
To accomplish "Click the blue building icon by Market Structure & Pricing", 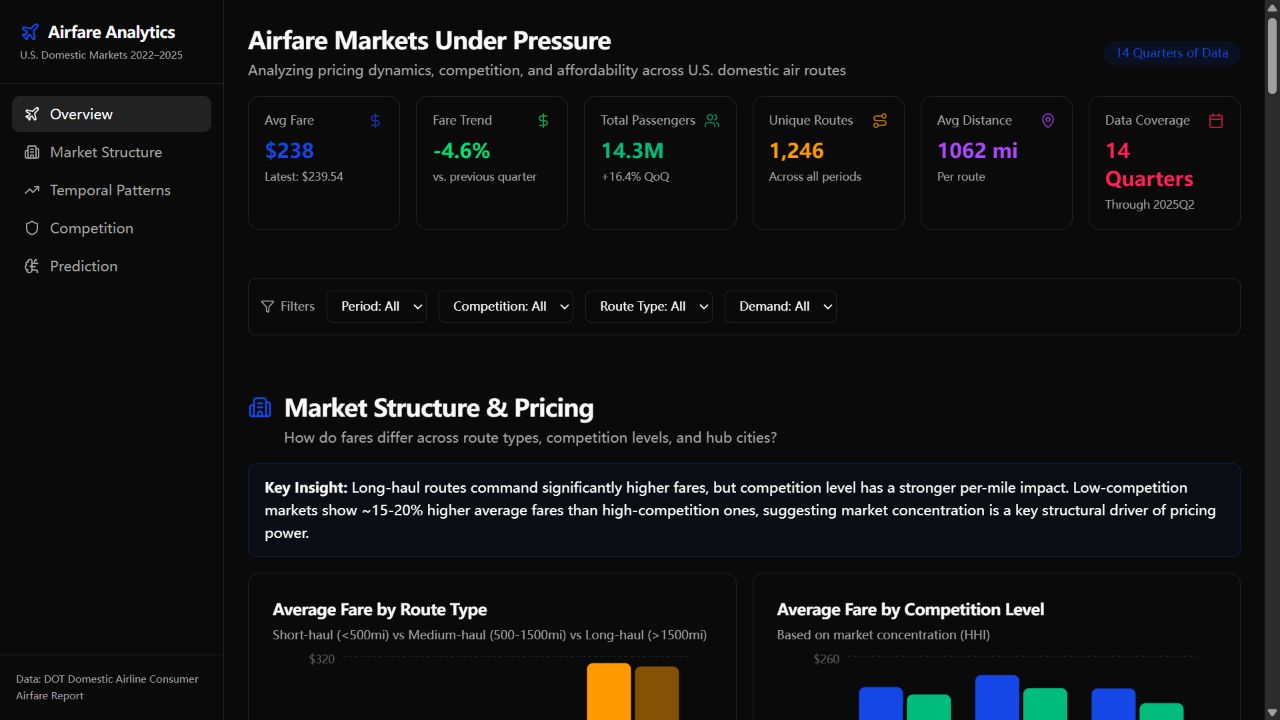I will [x=260, y=407].
